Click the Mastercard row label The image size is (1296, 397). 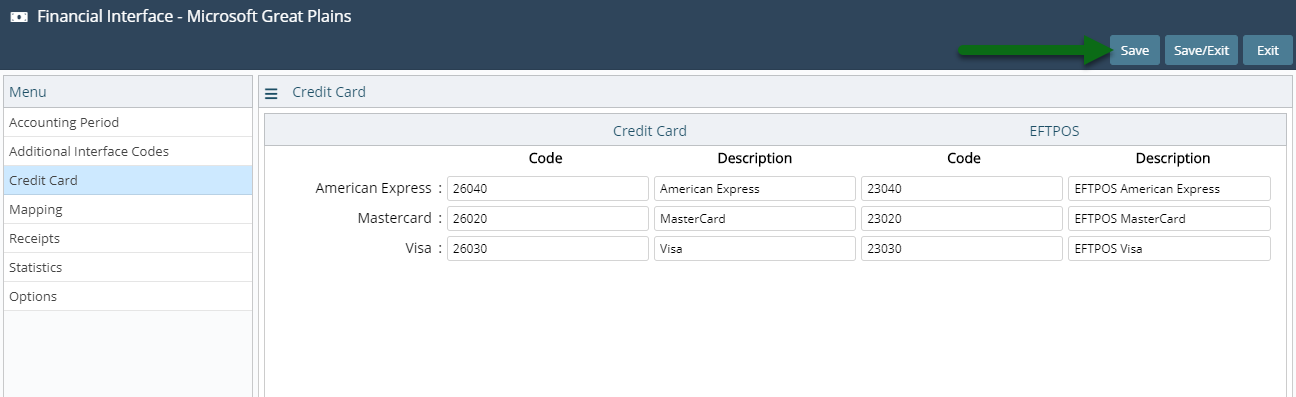pyautogui.click(x=395, y=218)
